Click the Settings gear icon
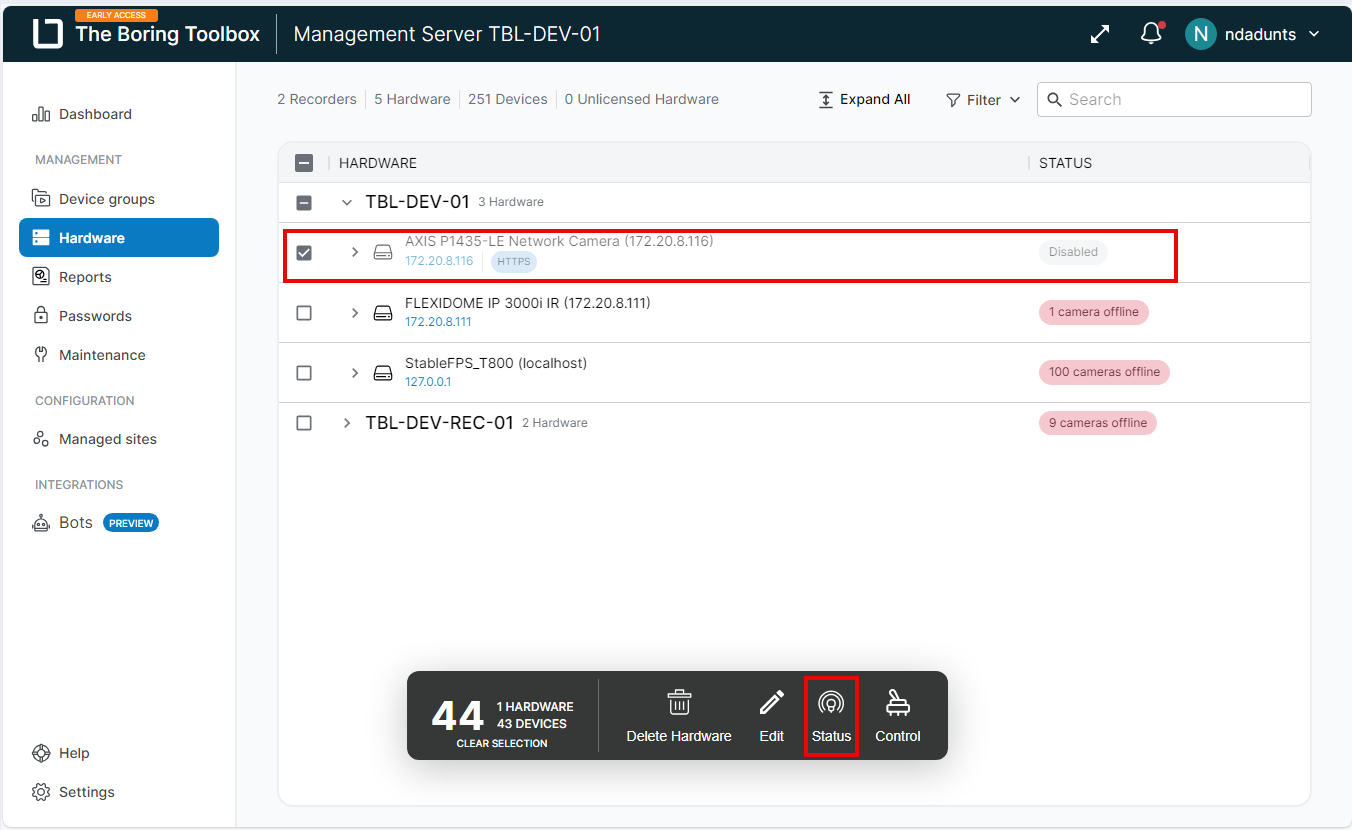The width and height of the screenshot is (1352, 830). point(41,792)
